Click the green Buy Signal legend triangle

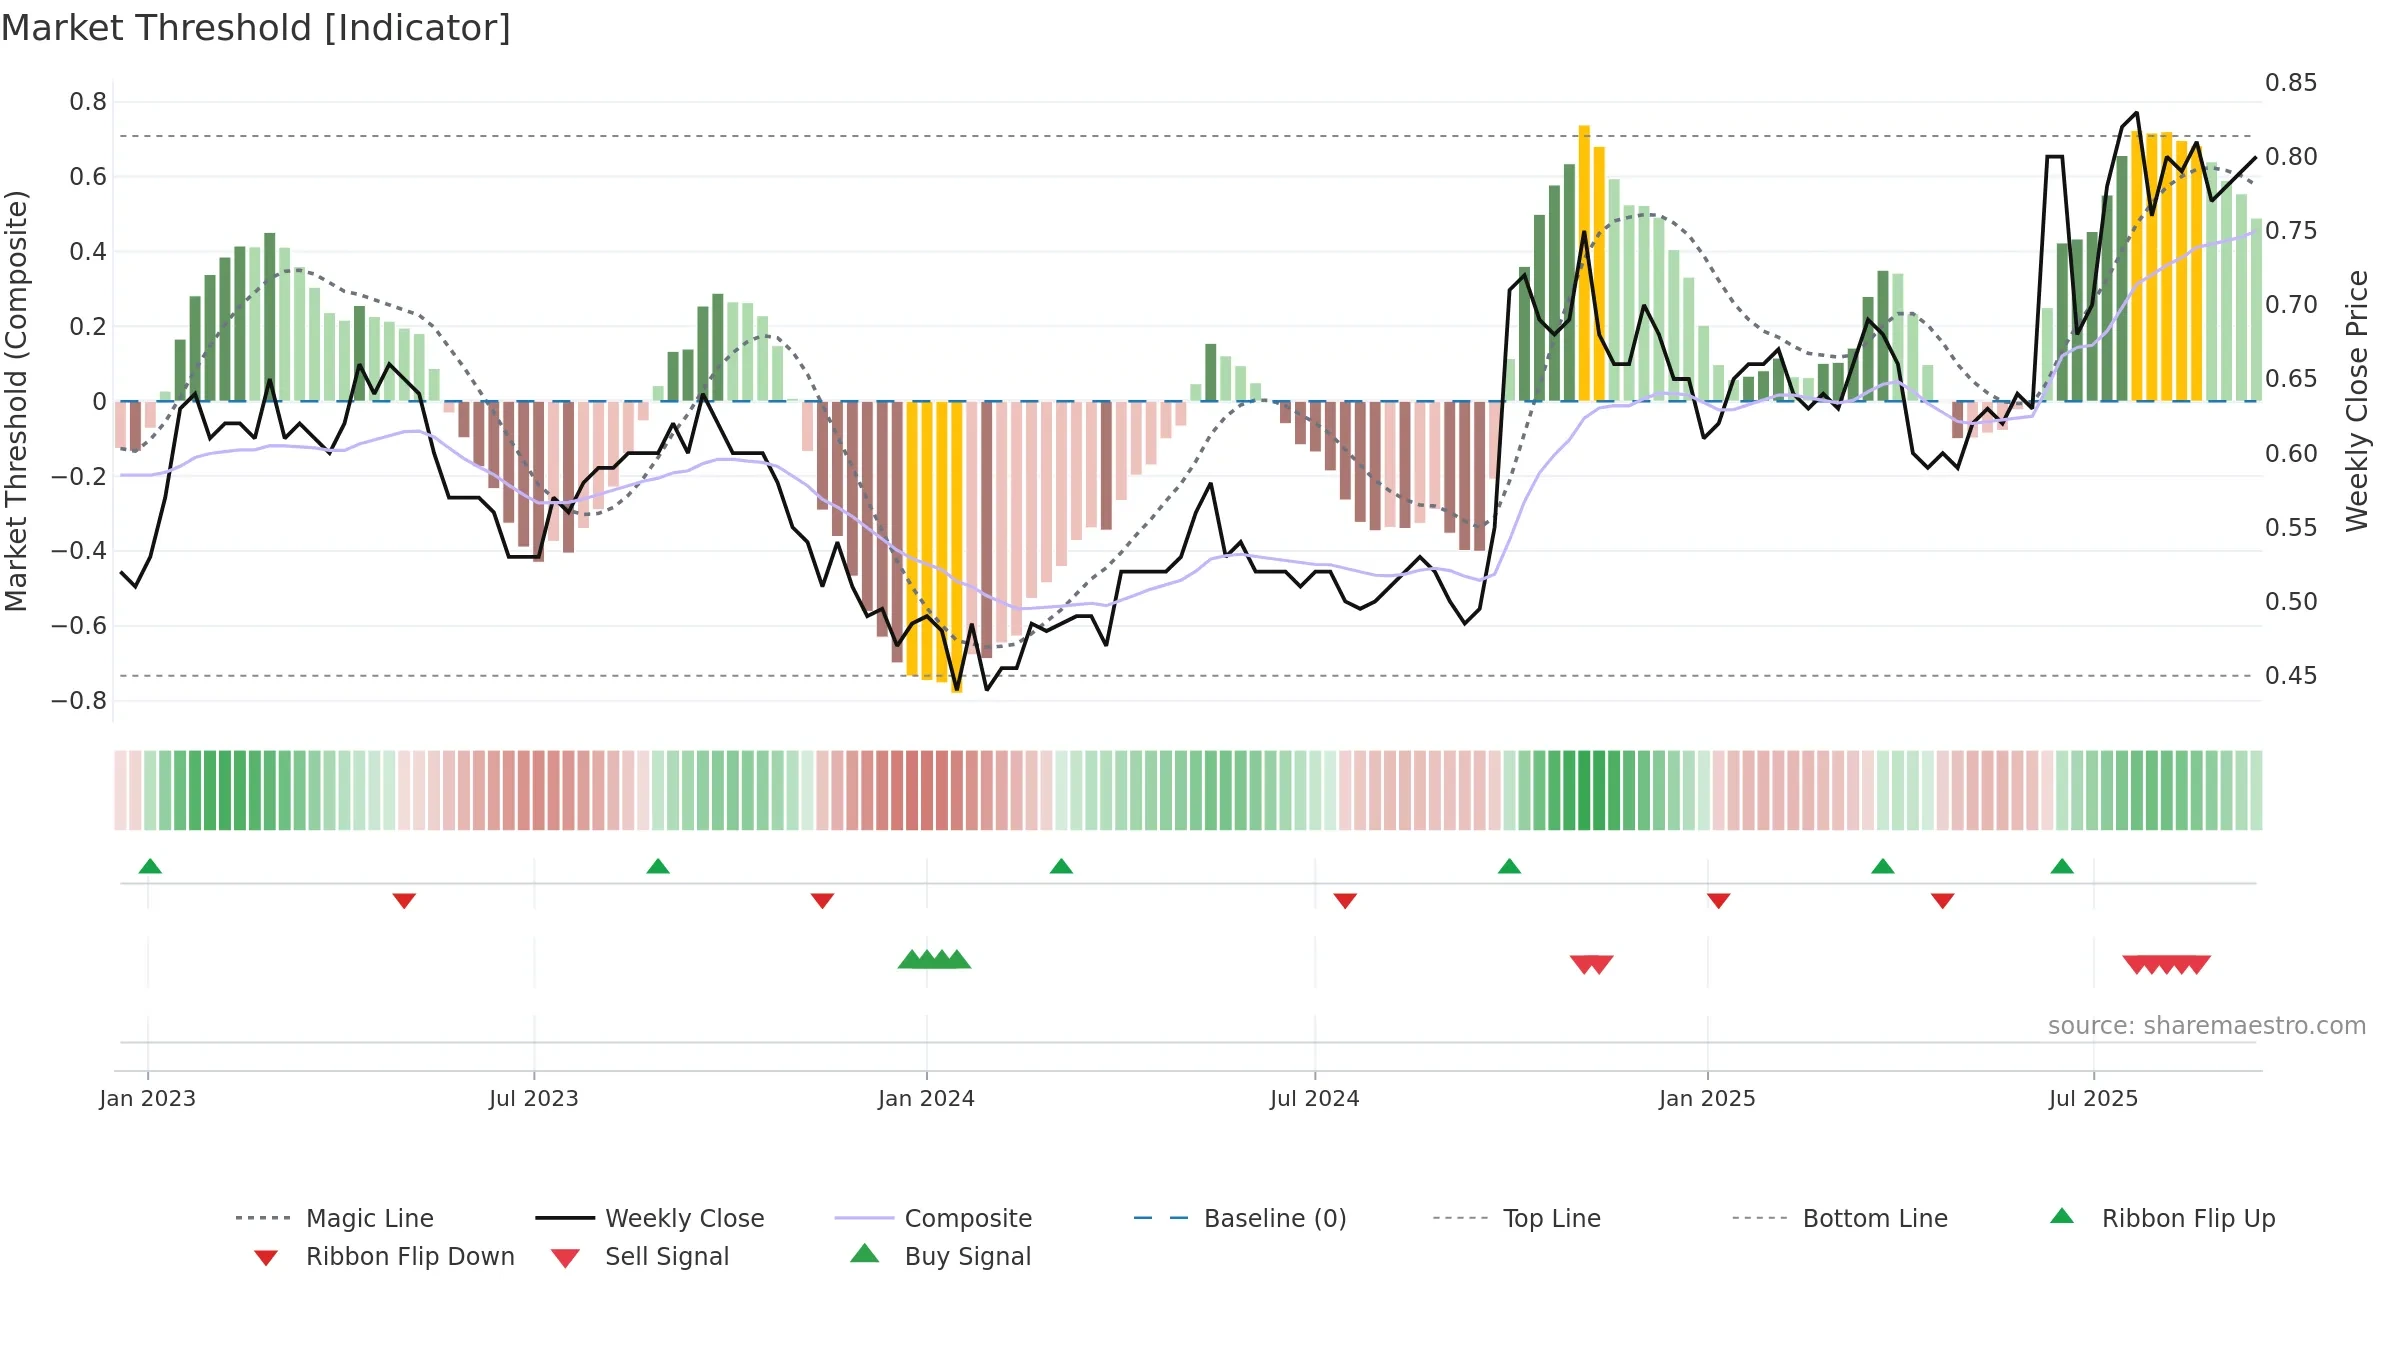[x=865, y=1253]
